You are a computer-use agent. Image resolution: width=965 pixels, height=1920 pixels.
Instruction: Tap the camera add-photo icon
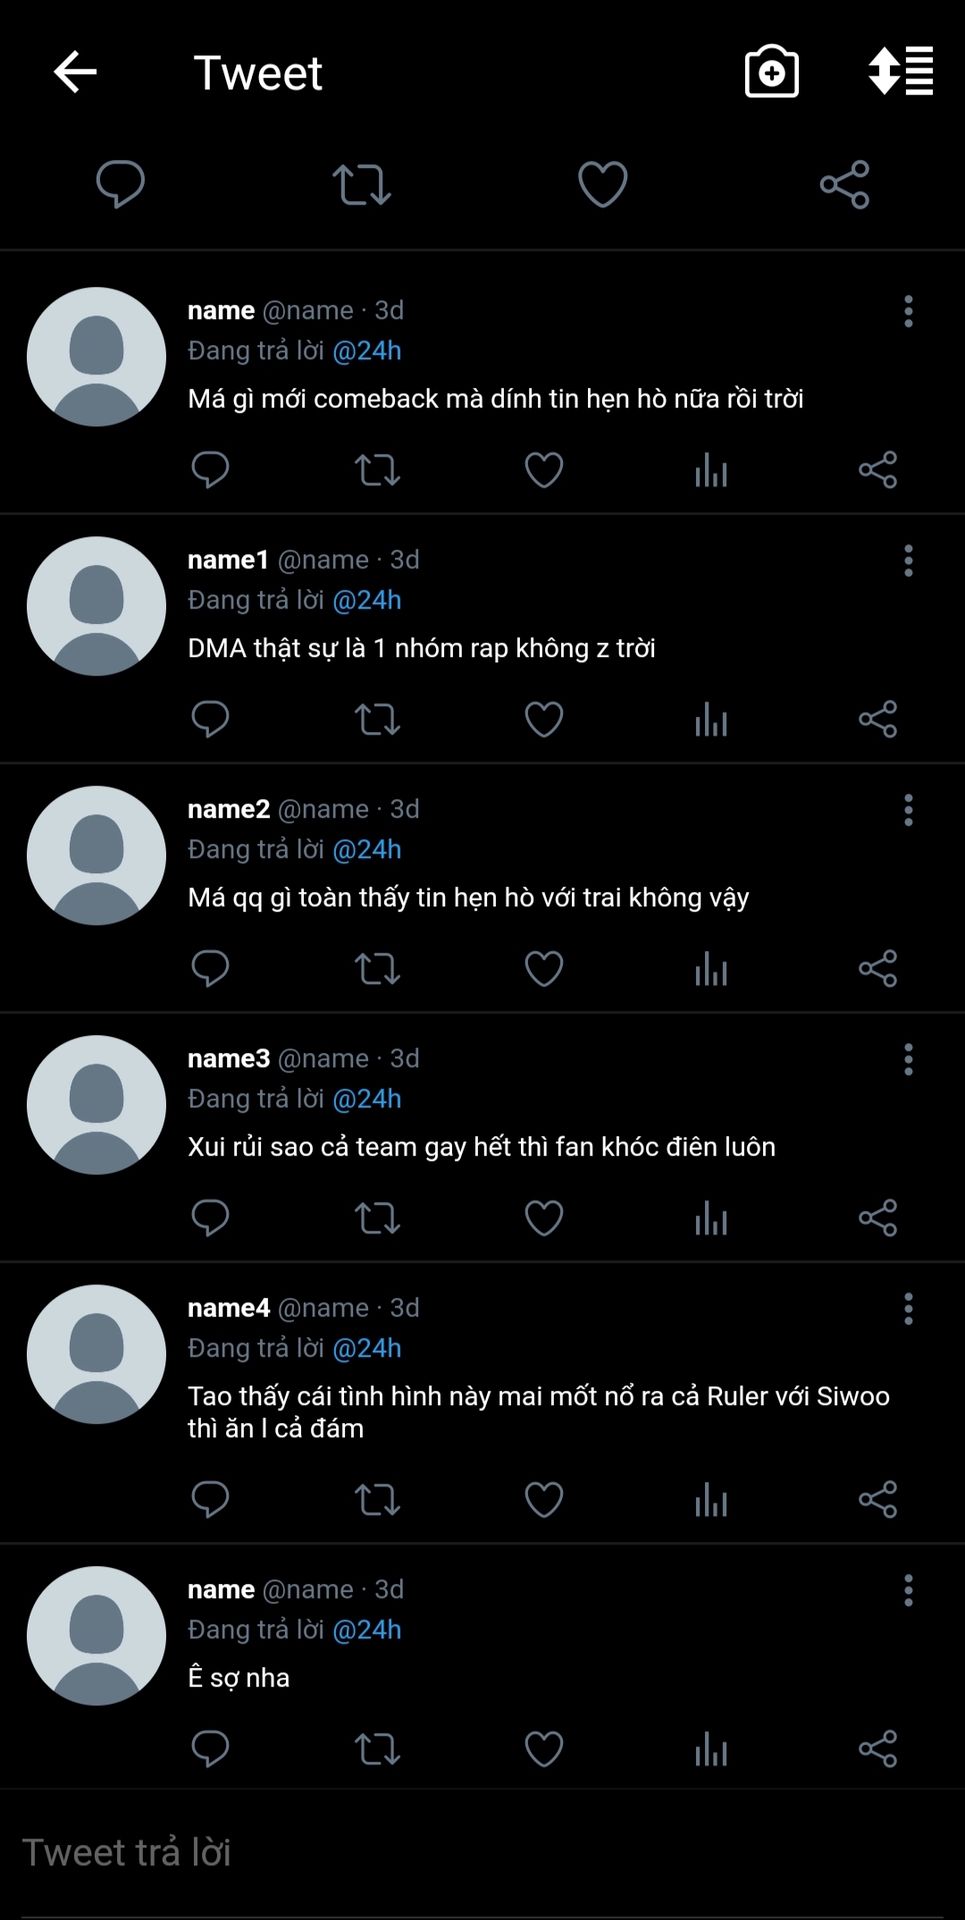pyautogui.click(x=772, y=72)
